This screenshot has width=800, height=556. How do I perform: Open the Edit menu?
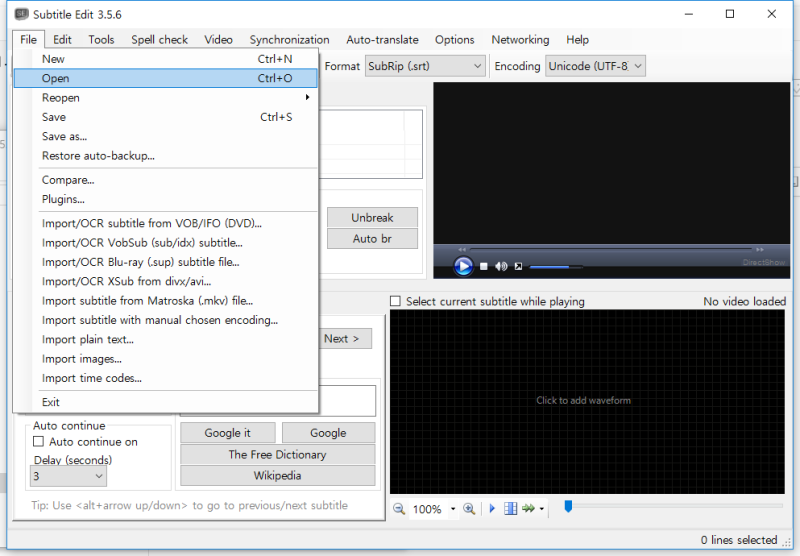click(x=62, y=40)
